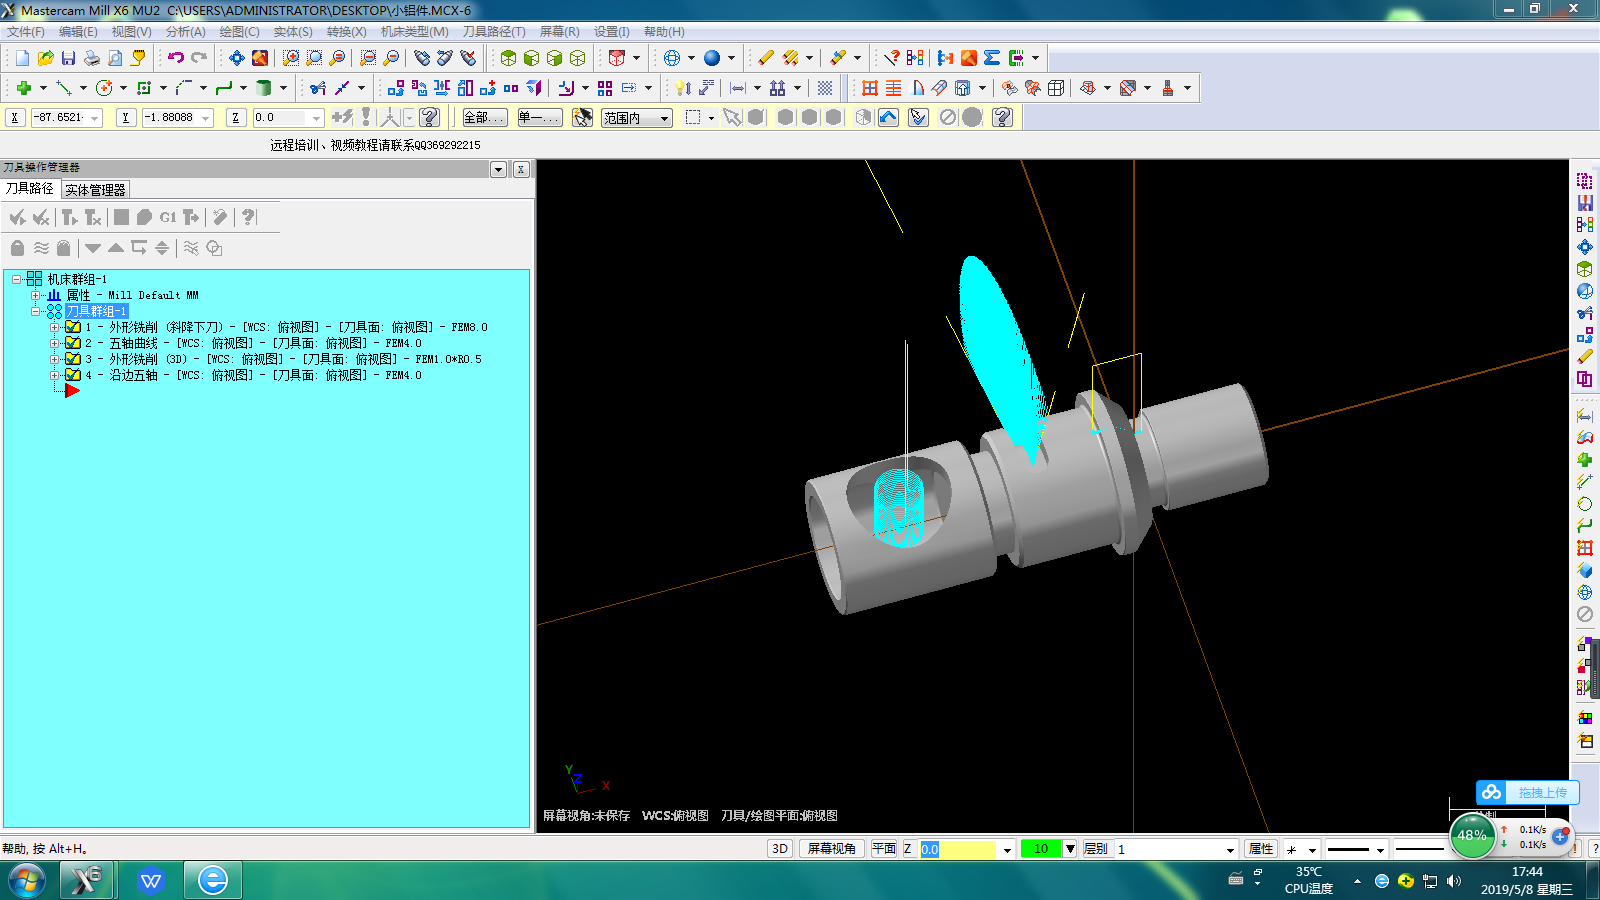The height and width of the screenshot is (900, 1600).
Task: Click the red grid icon in right toolbar
Action: click(x=1585, y=548)
